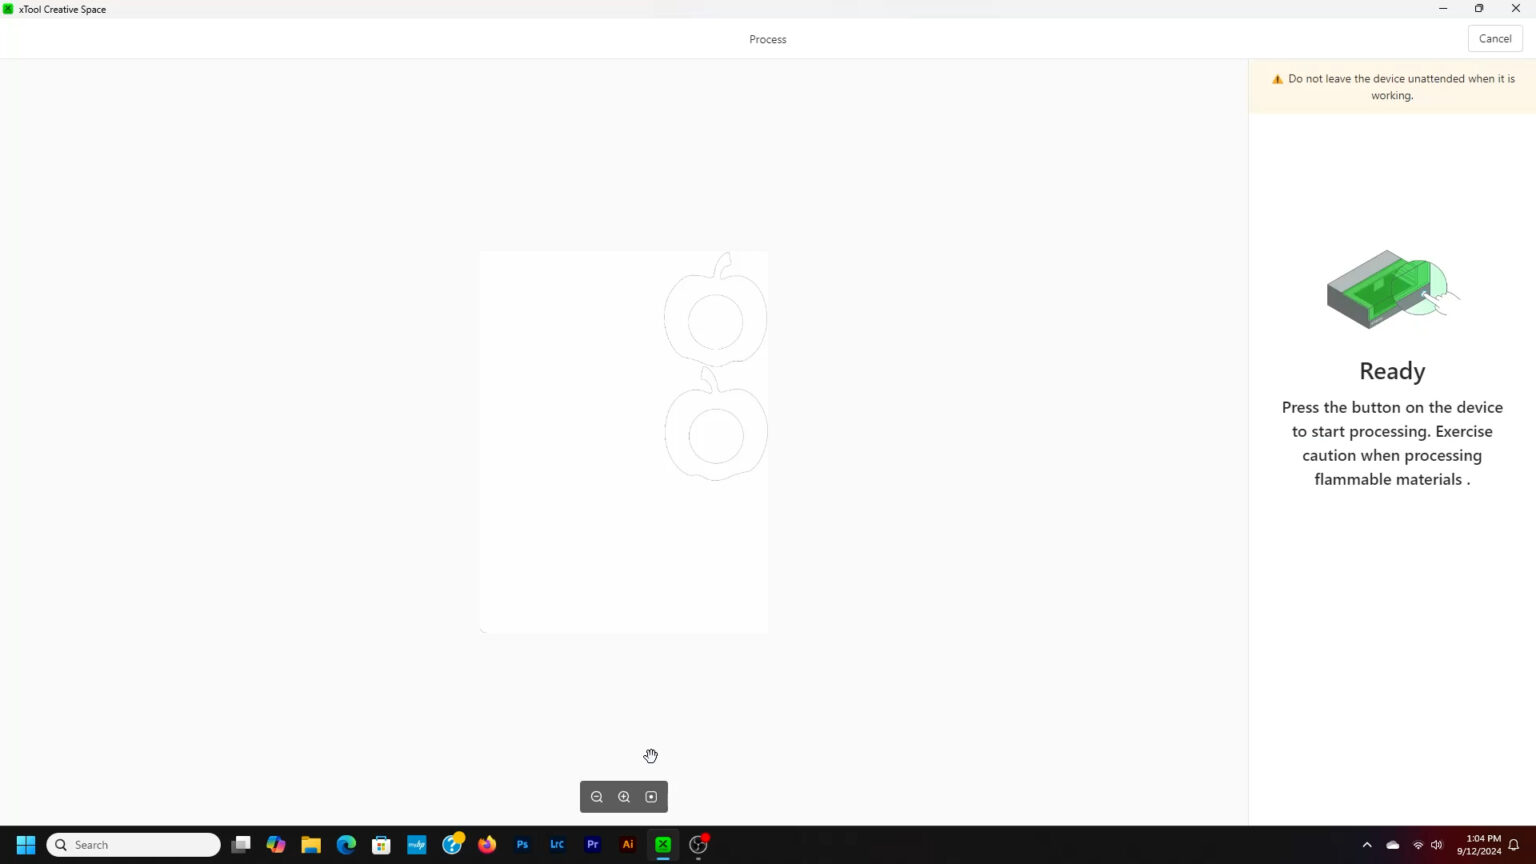Open Photoshop from the taskbar
Image resolution: width=1536 pixels, height=864 pixels.
(522, 845)
